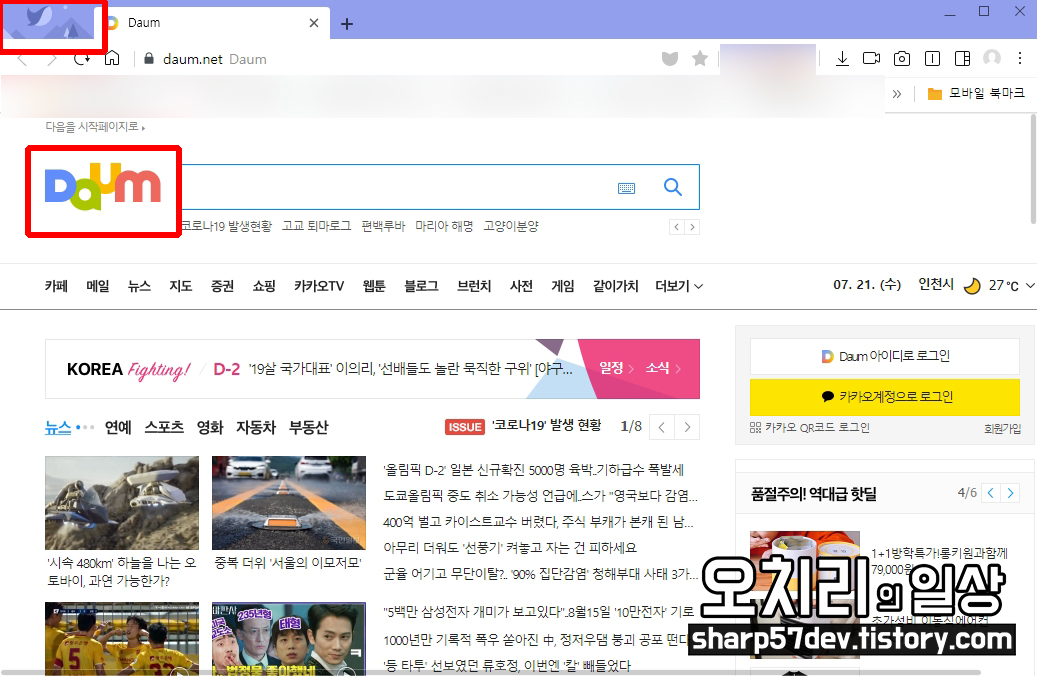The width and height of the screenshot is (1037, 676).
Task: Open downloads via download arrow icon
Action: click(842, 59)
